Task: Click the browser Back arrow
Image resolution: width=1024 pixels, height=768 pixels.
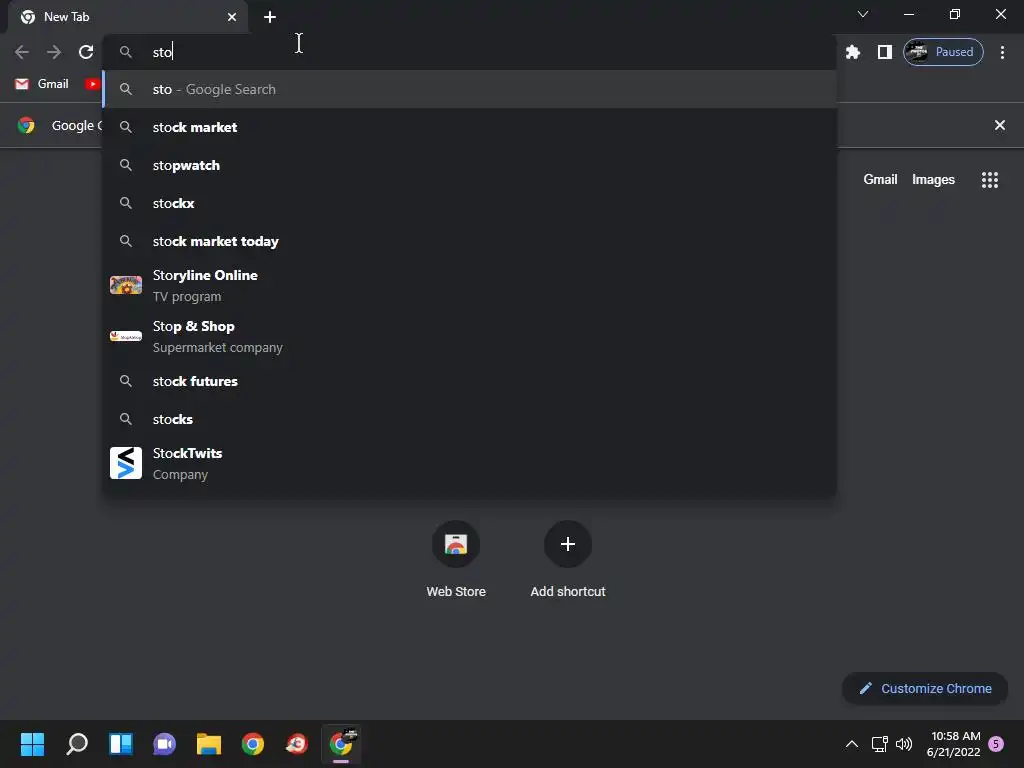Action: point(22,52)
